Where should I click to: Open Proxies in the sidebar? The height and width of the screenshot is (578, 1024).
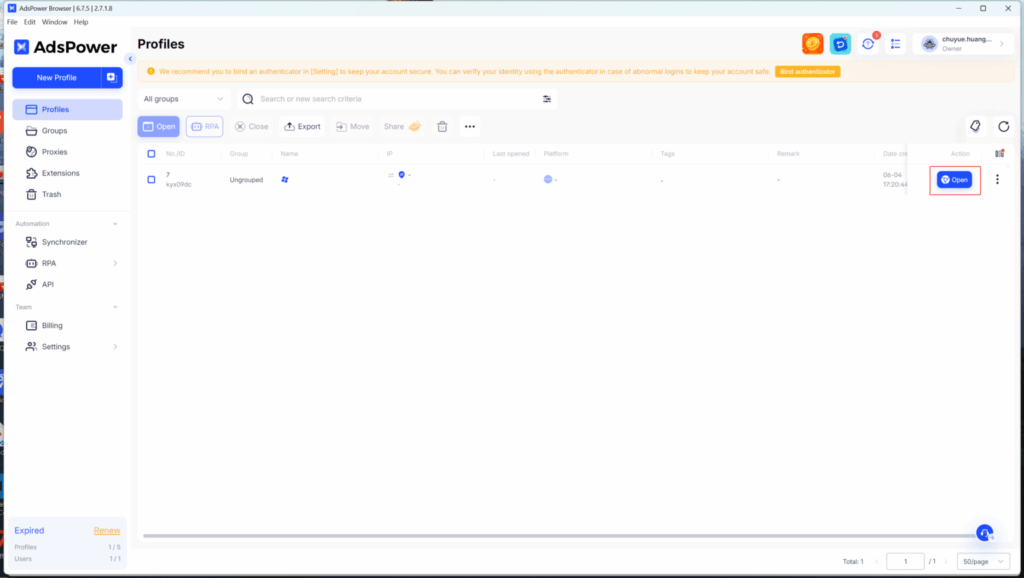pyautogui.click(x=67, y=152)
